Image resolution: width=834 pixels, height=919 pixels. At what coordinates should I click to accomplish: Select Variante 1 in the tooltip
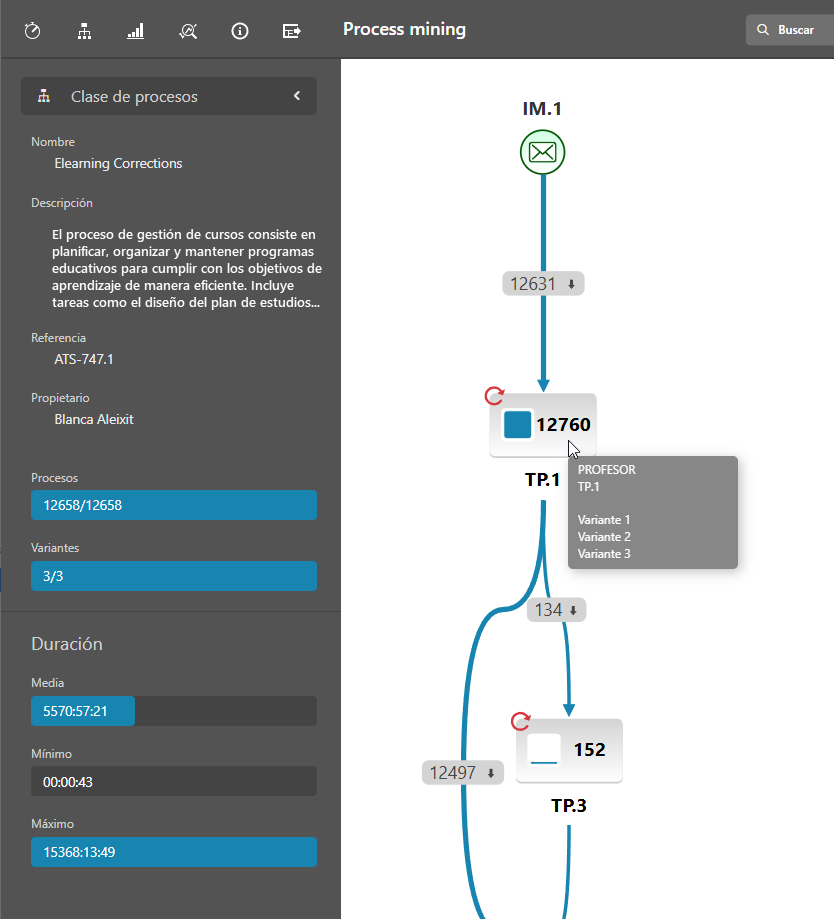[604, 520]
